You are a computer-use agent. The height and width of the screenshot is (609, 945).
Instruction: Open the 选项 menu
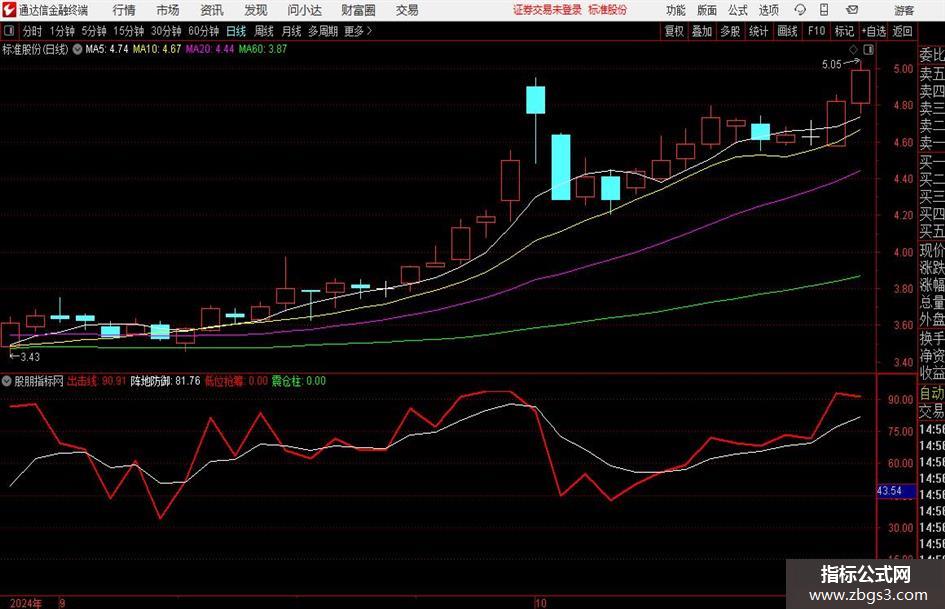[768, 10]
